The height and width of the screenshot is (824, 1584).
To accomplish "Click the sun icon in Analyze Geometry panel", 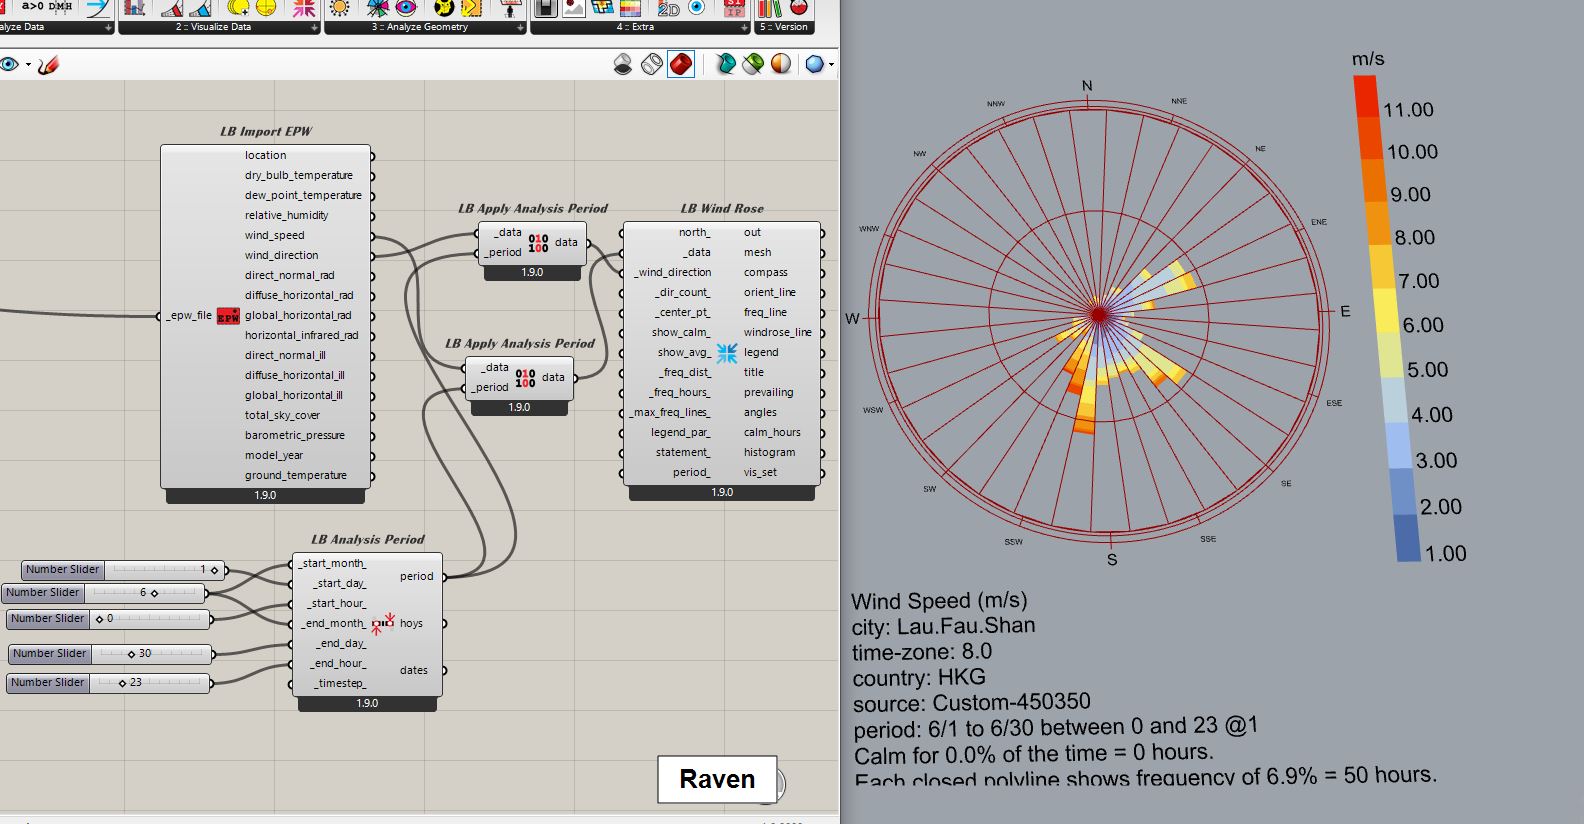I will point(340,8).
